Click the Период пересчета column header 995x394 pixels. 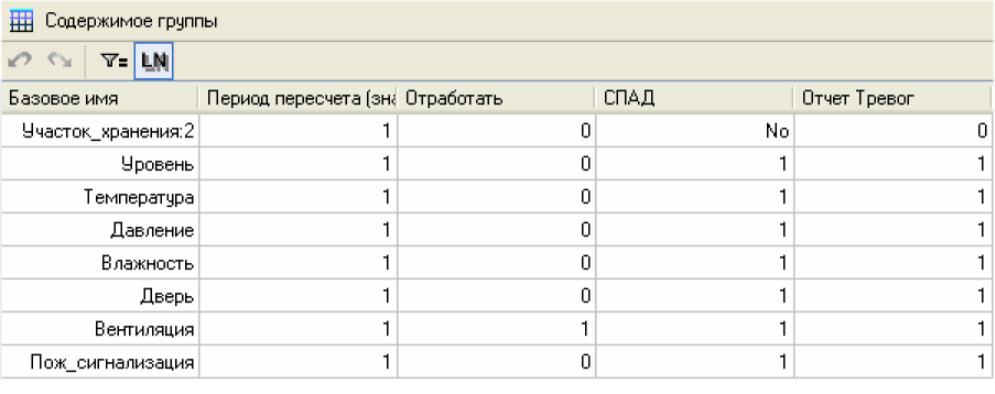tap(299, 99)
